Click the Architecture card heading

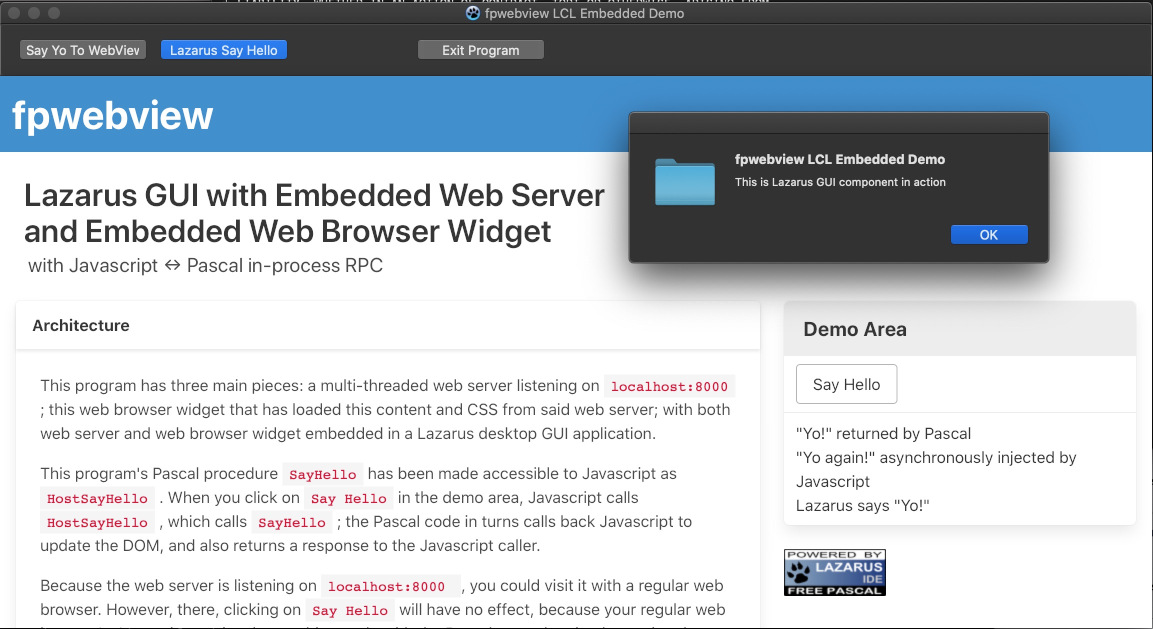(81, 325)
